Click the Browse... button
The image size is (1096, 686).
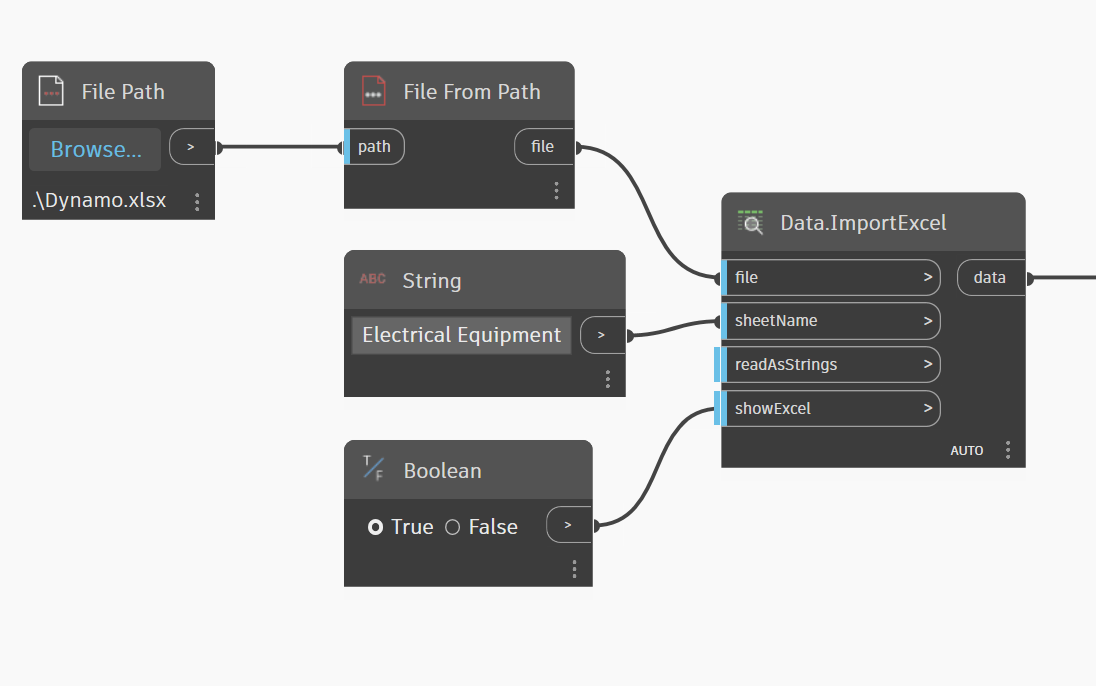pos(94,148)
